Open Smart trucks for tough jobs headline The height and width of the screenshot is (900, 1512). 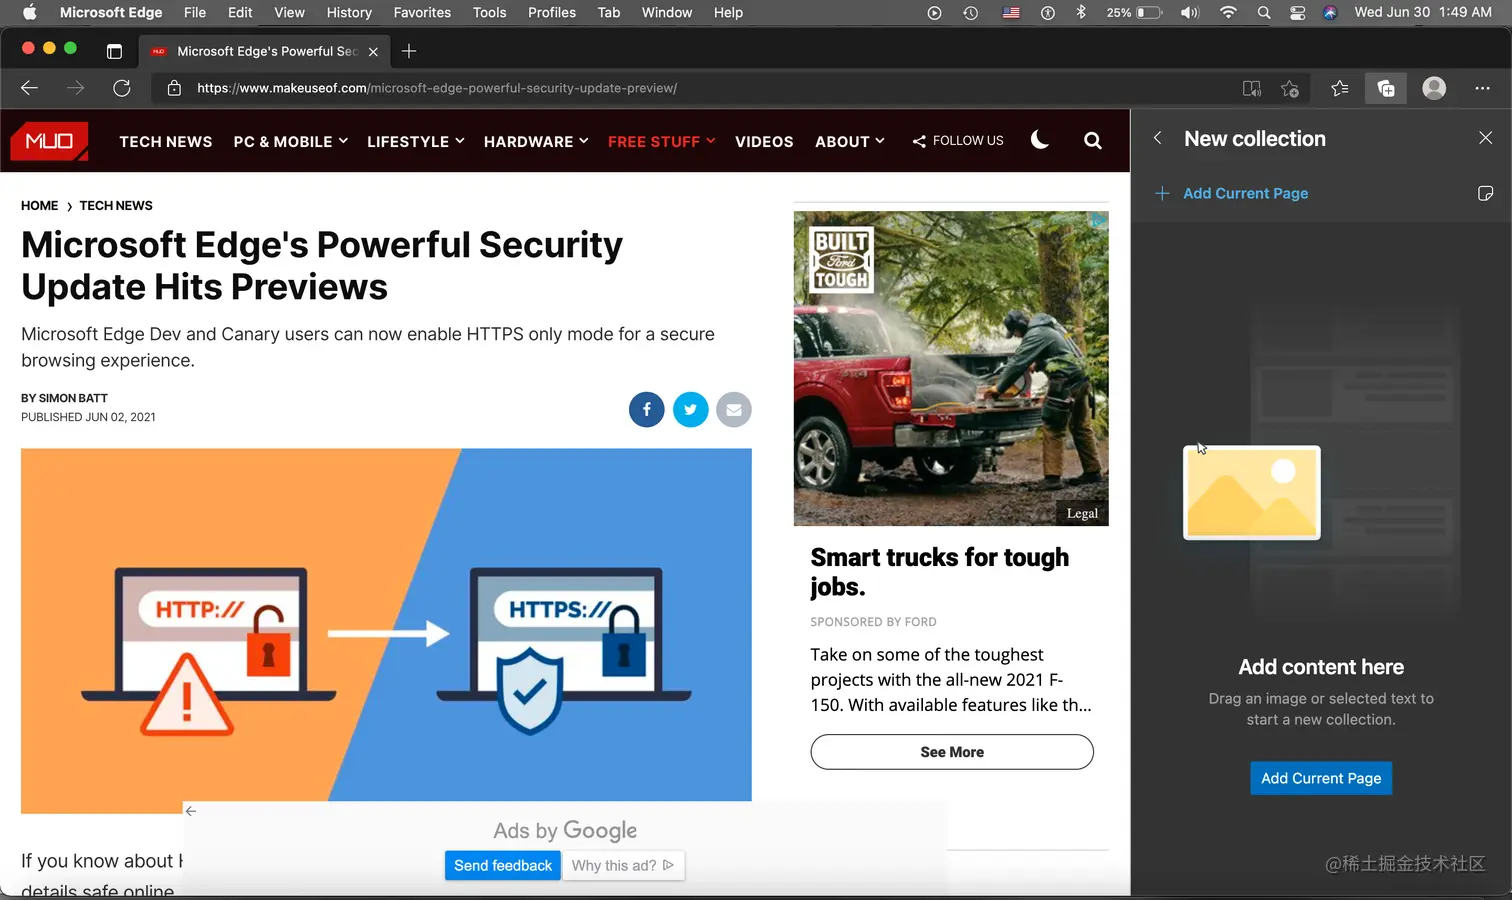940,571
